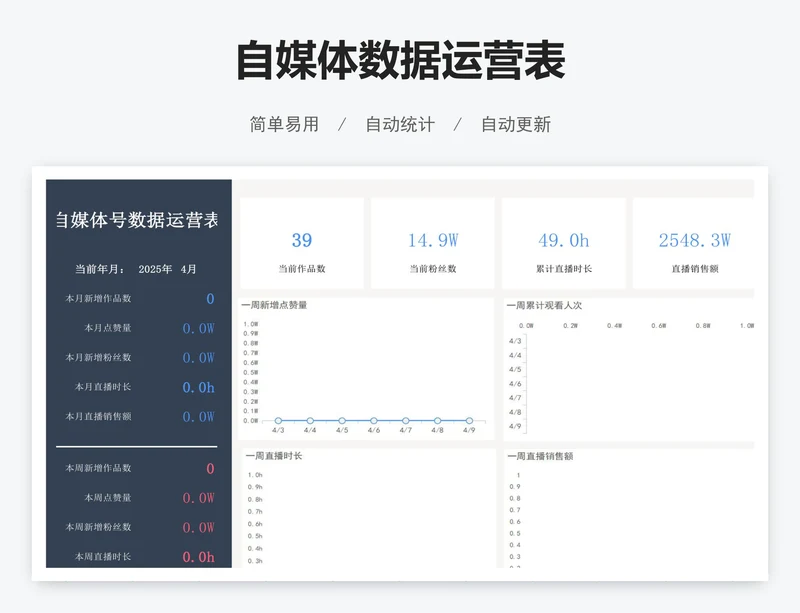Select the value beside 本月直播销售额
The height and width of the screenshot is (613, 800).
tap(198, 417)
